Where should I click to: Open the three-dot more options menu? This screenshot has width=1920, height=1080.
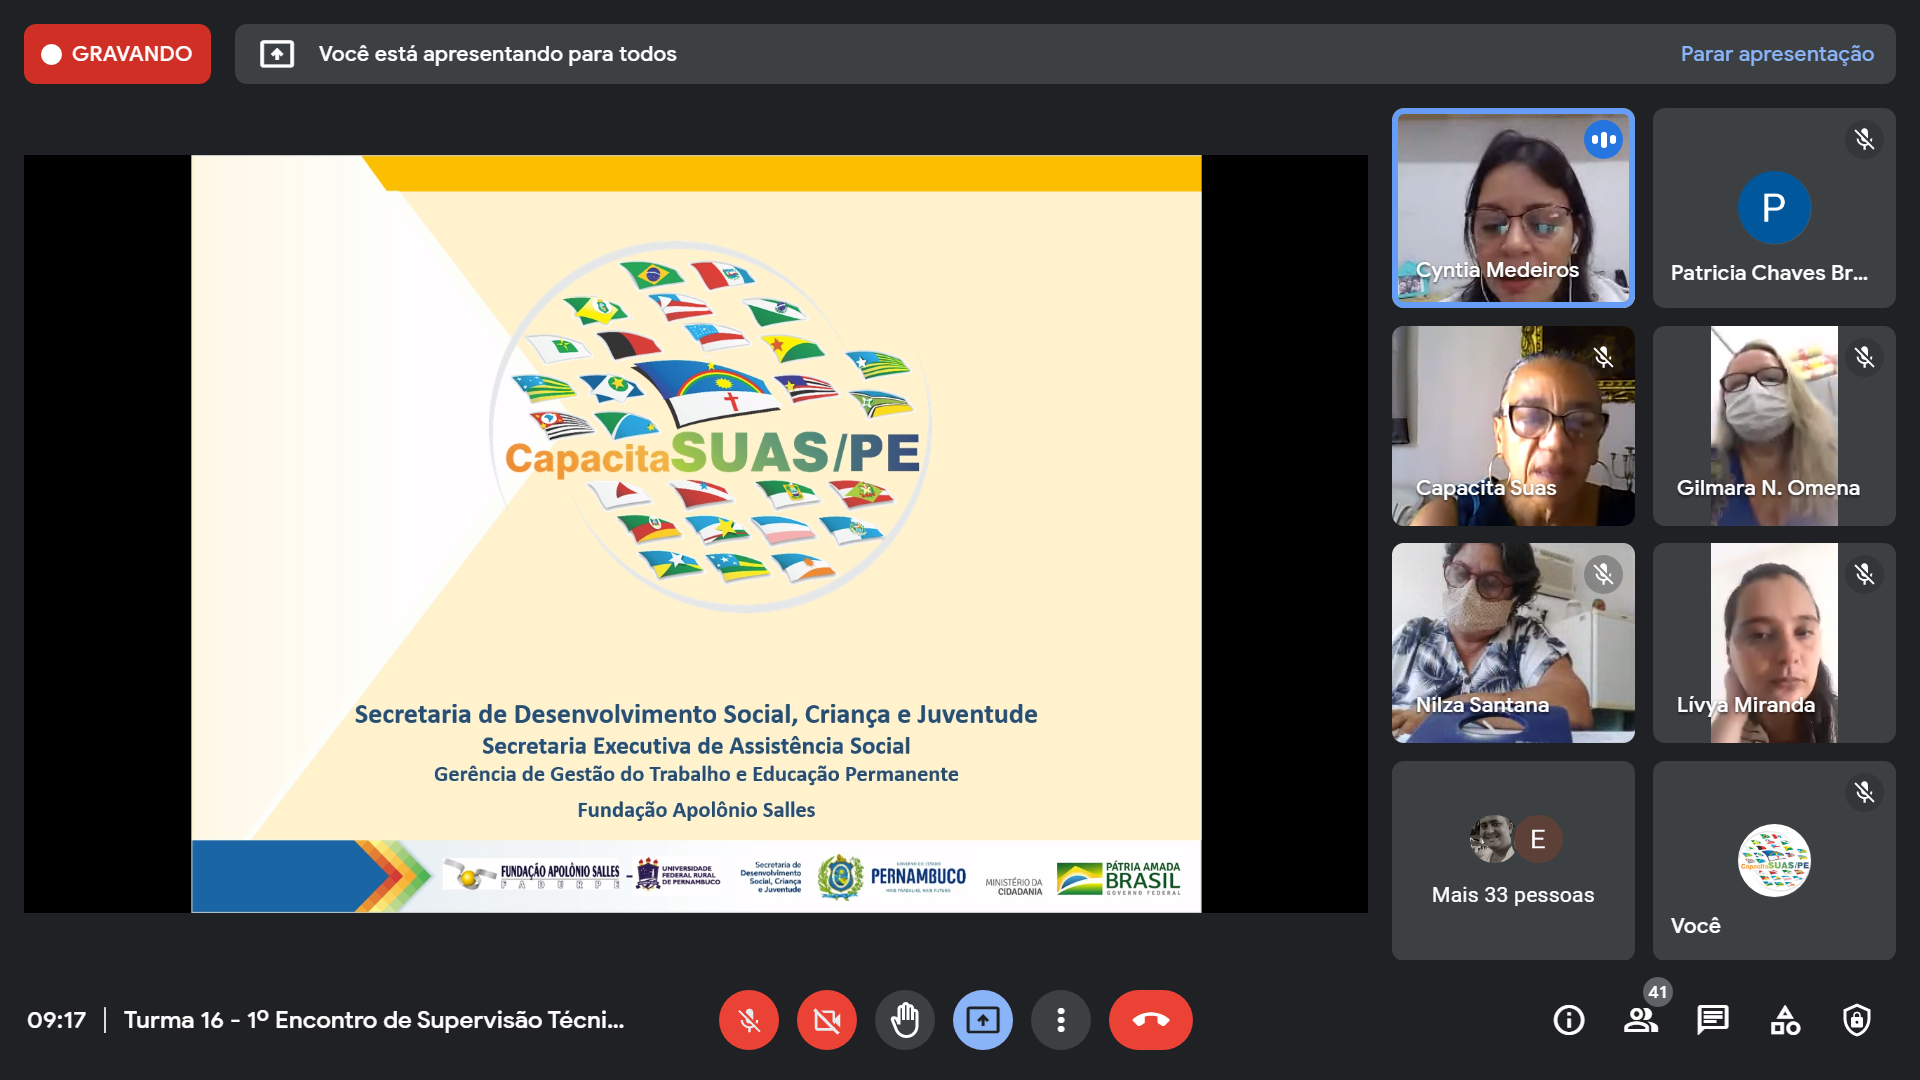coord(1060,1020)
